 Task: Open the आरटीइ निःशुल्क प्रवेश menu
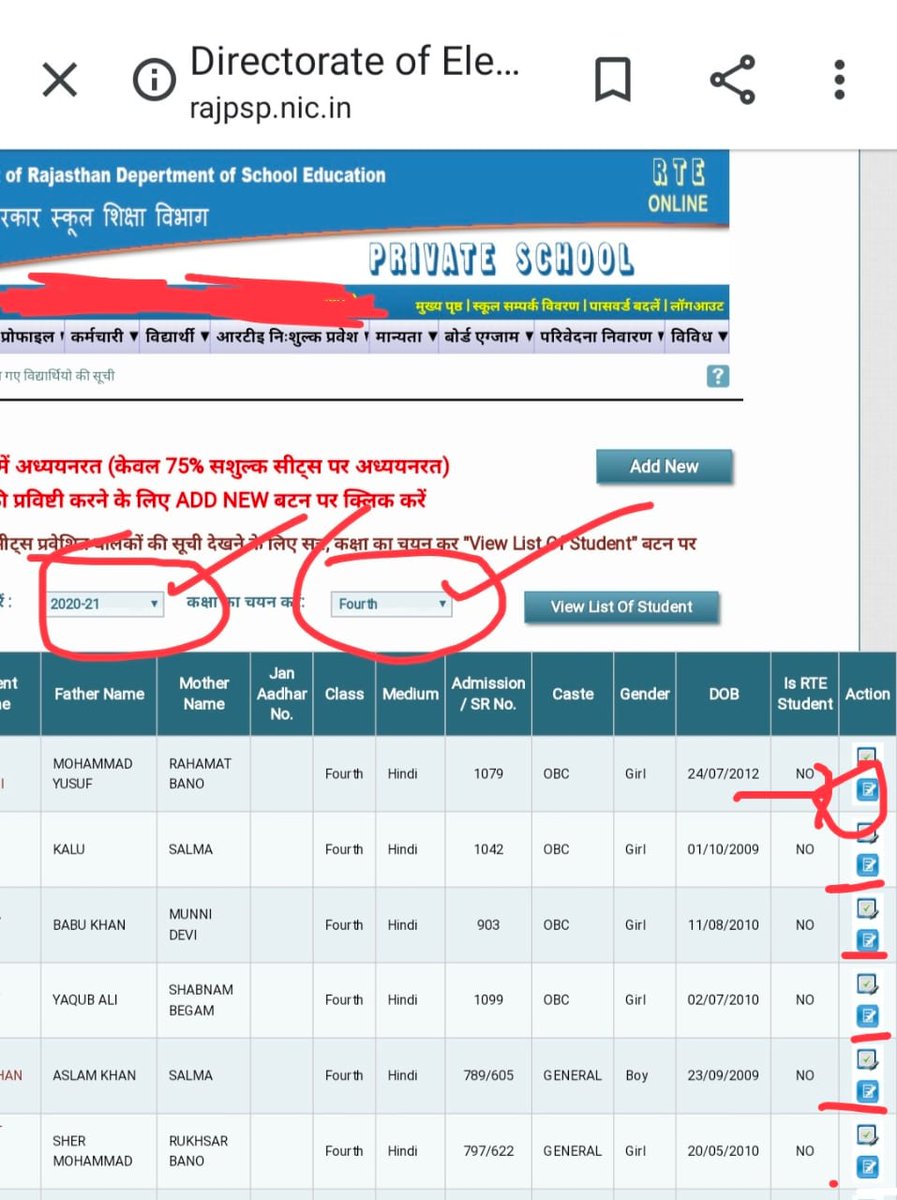click(291, 337)
